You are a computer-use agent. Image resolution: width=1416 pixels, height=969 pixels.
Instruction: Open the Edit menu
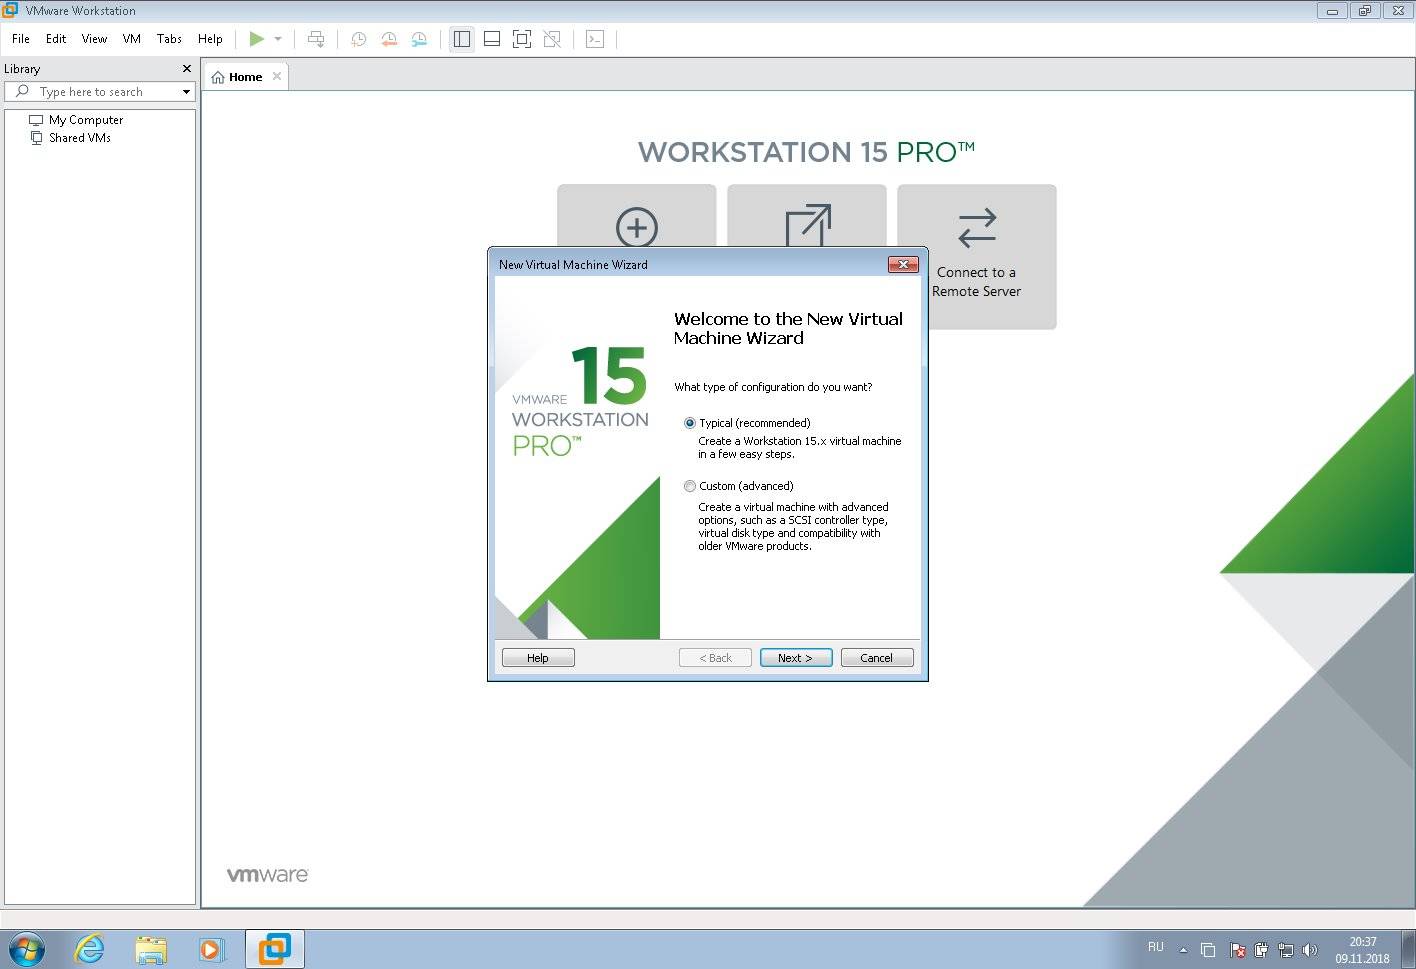coord(56,39)
